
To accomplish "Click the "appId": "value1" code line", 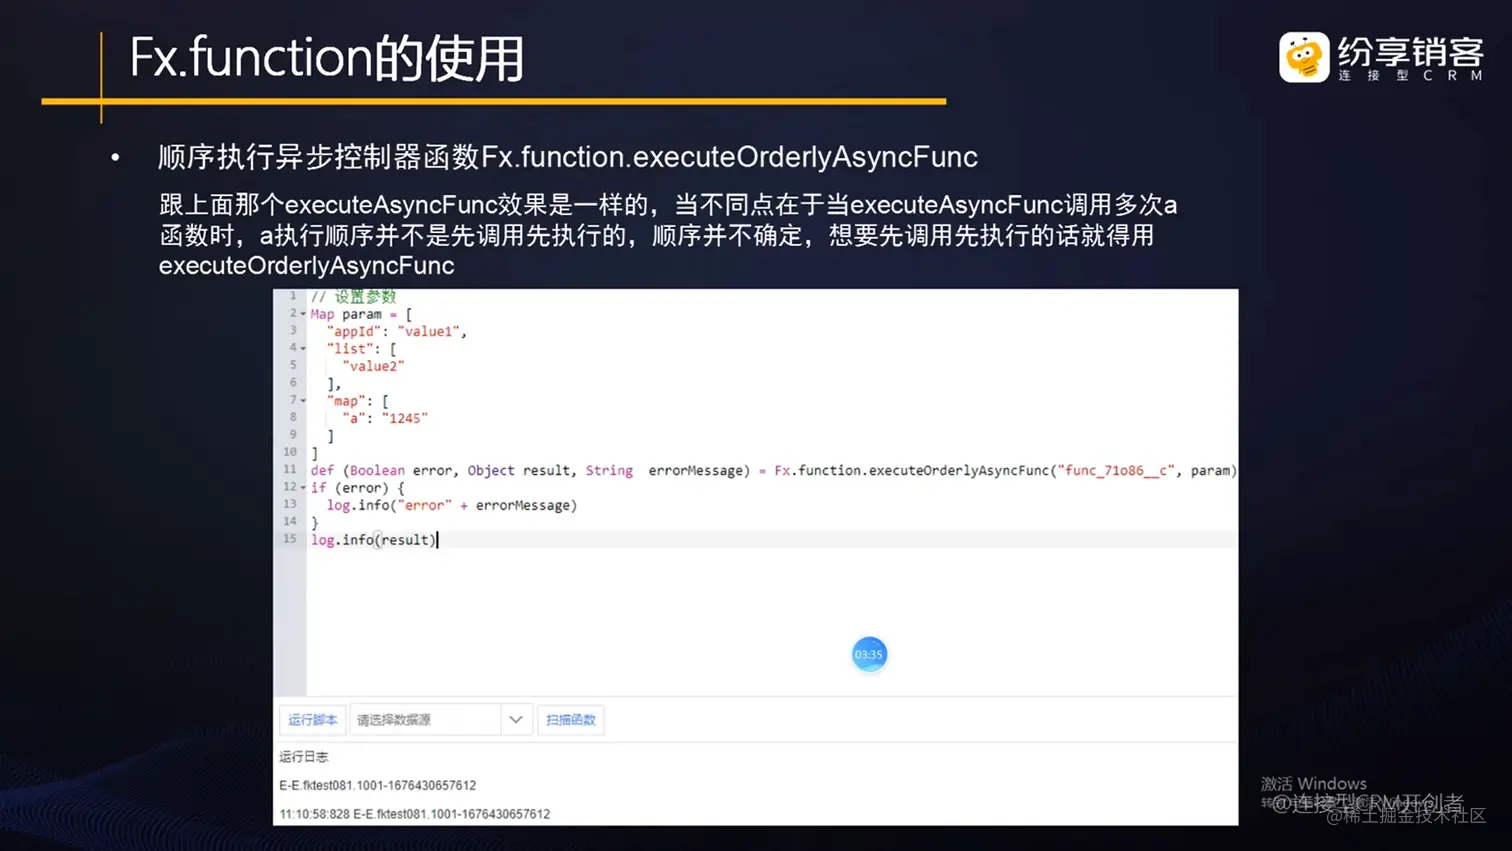I will (x=397, y=331).
